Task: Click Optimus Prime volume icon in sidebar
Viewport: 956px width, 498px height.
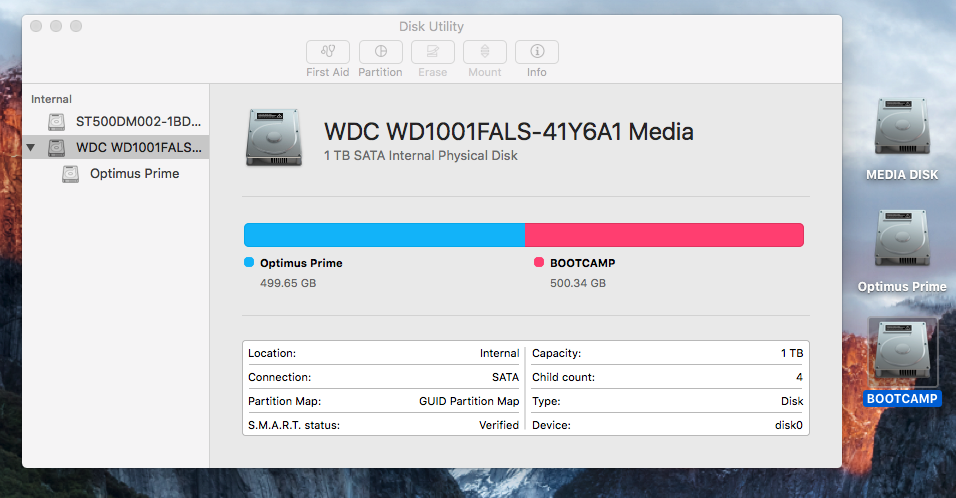Action: point(71,174)
